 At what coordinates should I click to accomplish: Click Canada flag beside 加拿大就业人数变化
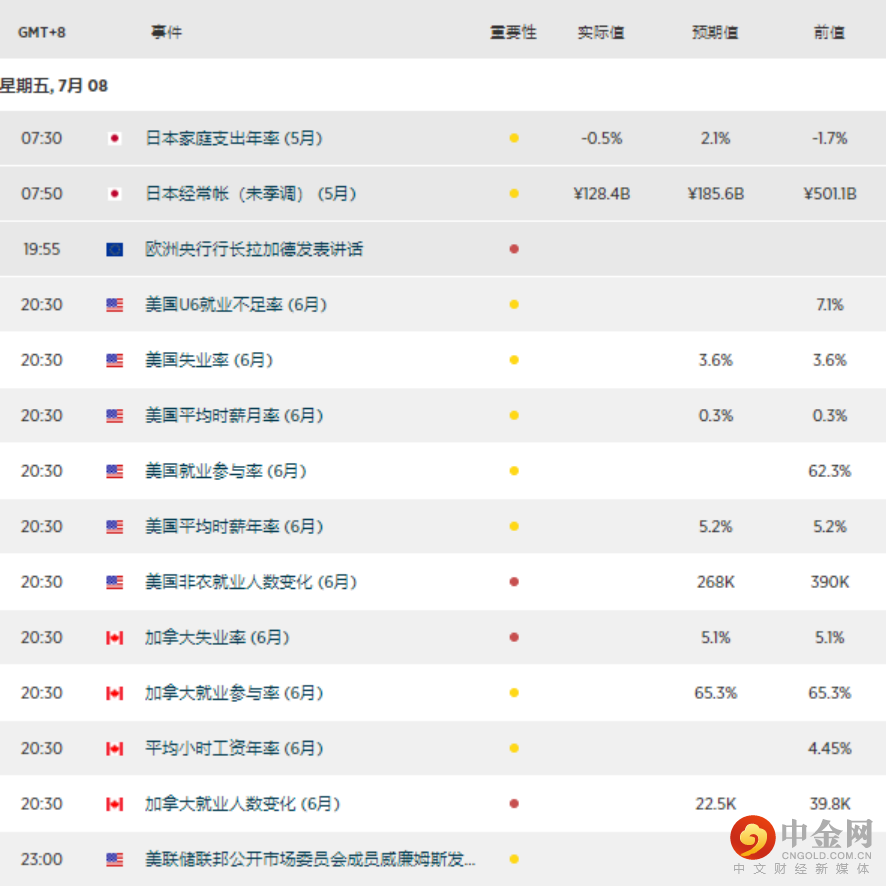tap(115, 803)
